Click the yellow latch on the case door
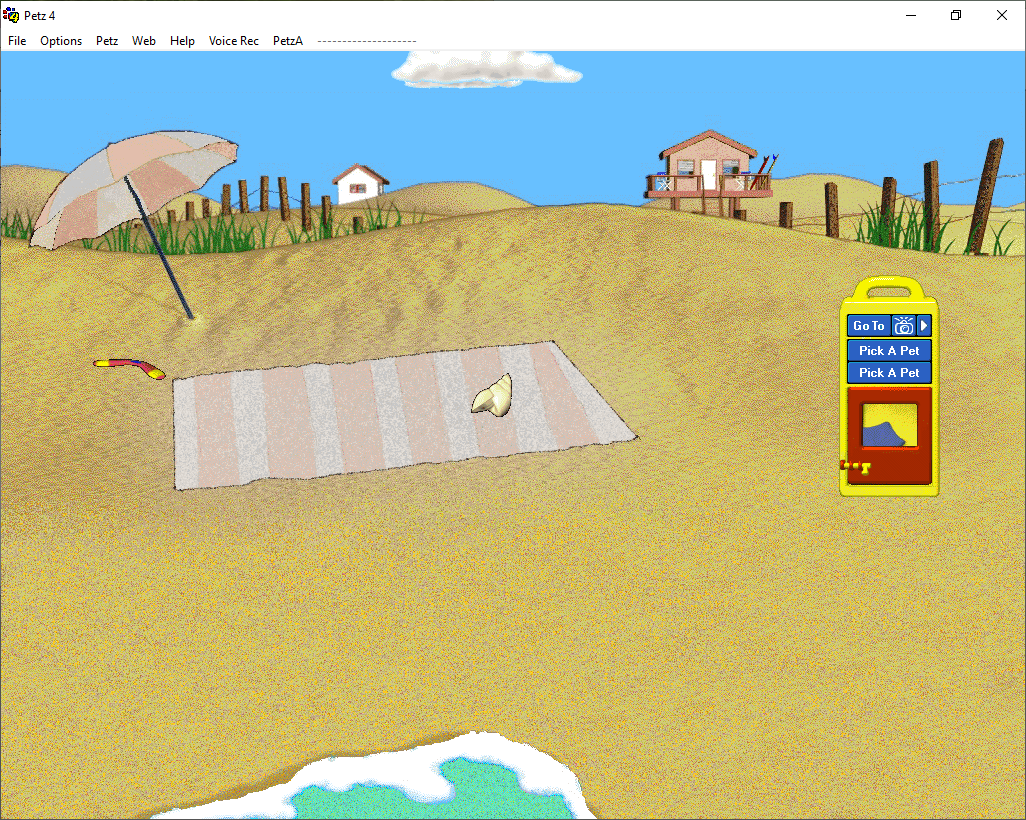Screen dimensions: 1026x820 855,466
